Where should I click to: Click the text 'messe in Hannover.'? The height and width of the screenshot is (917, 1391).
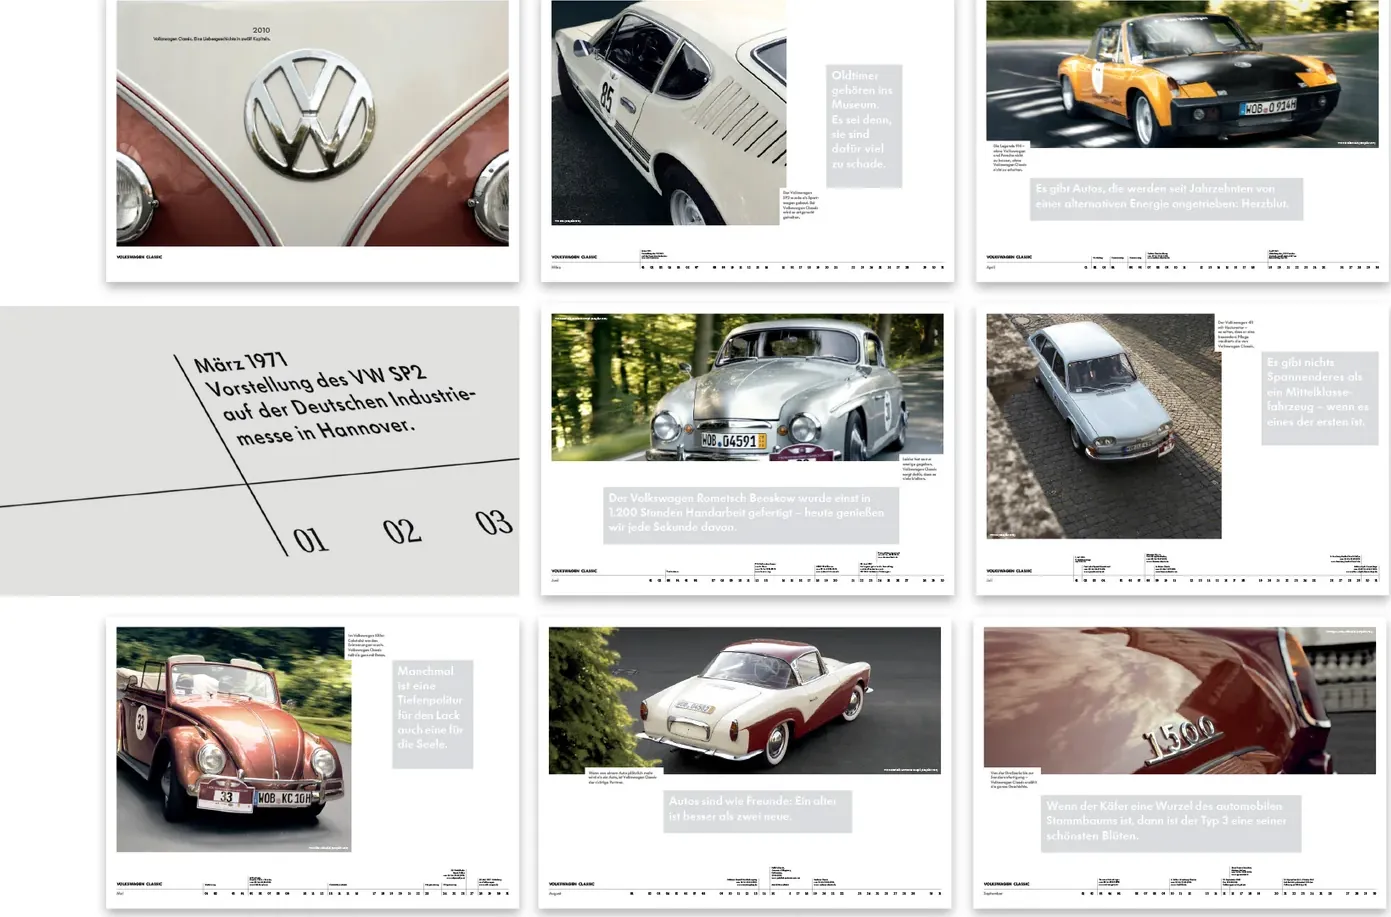326,431
